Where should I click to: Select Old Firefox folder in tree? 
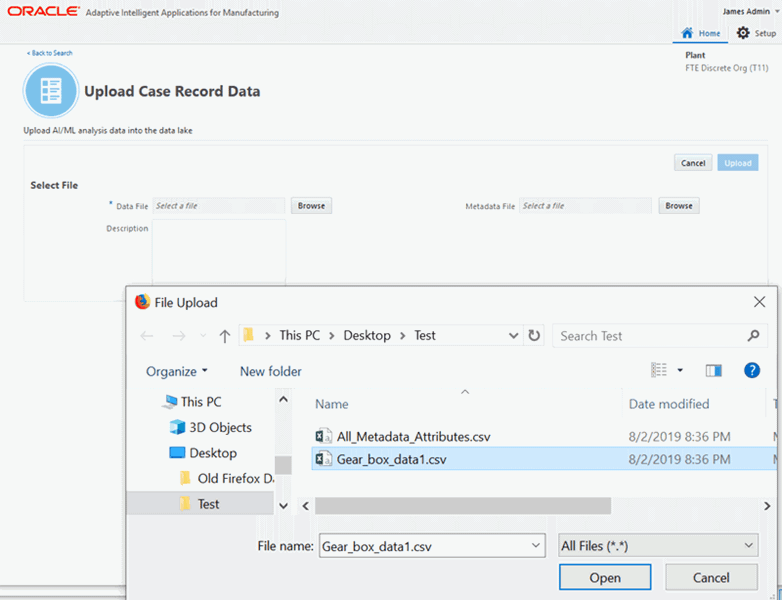click(x=227, y=478)
